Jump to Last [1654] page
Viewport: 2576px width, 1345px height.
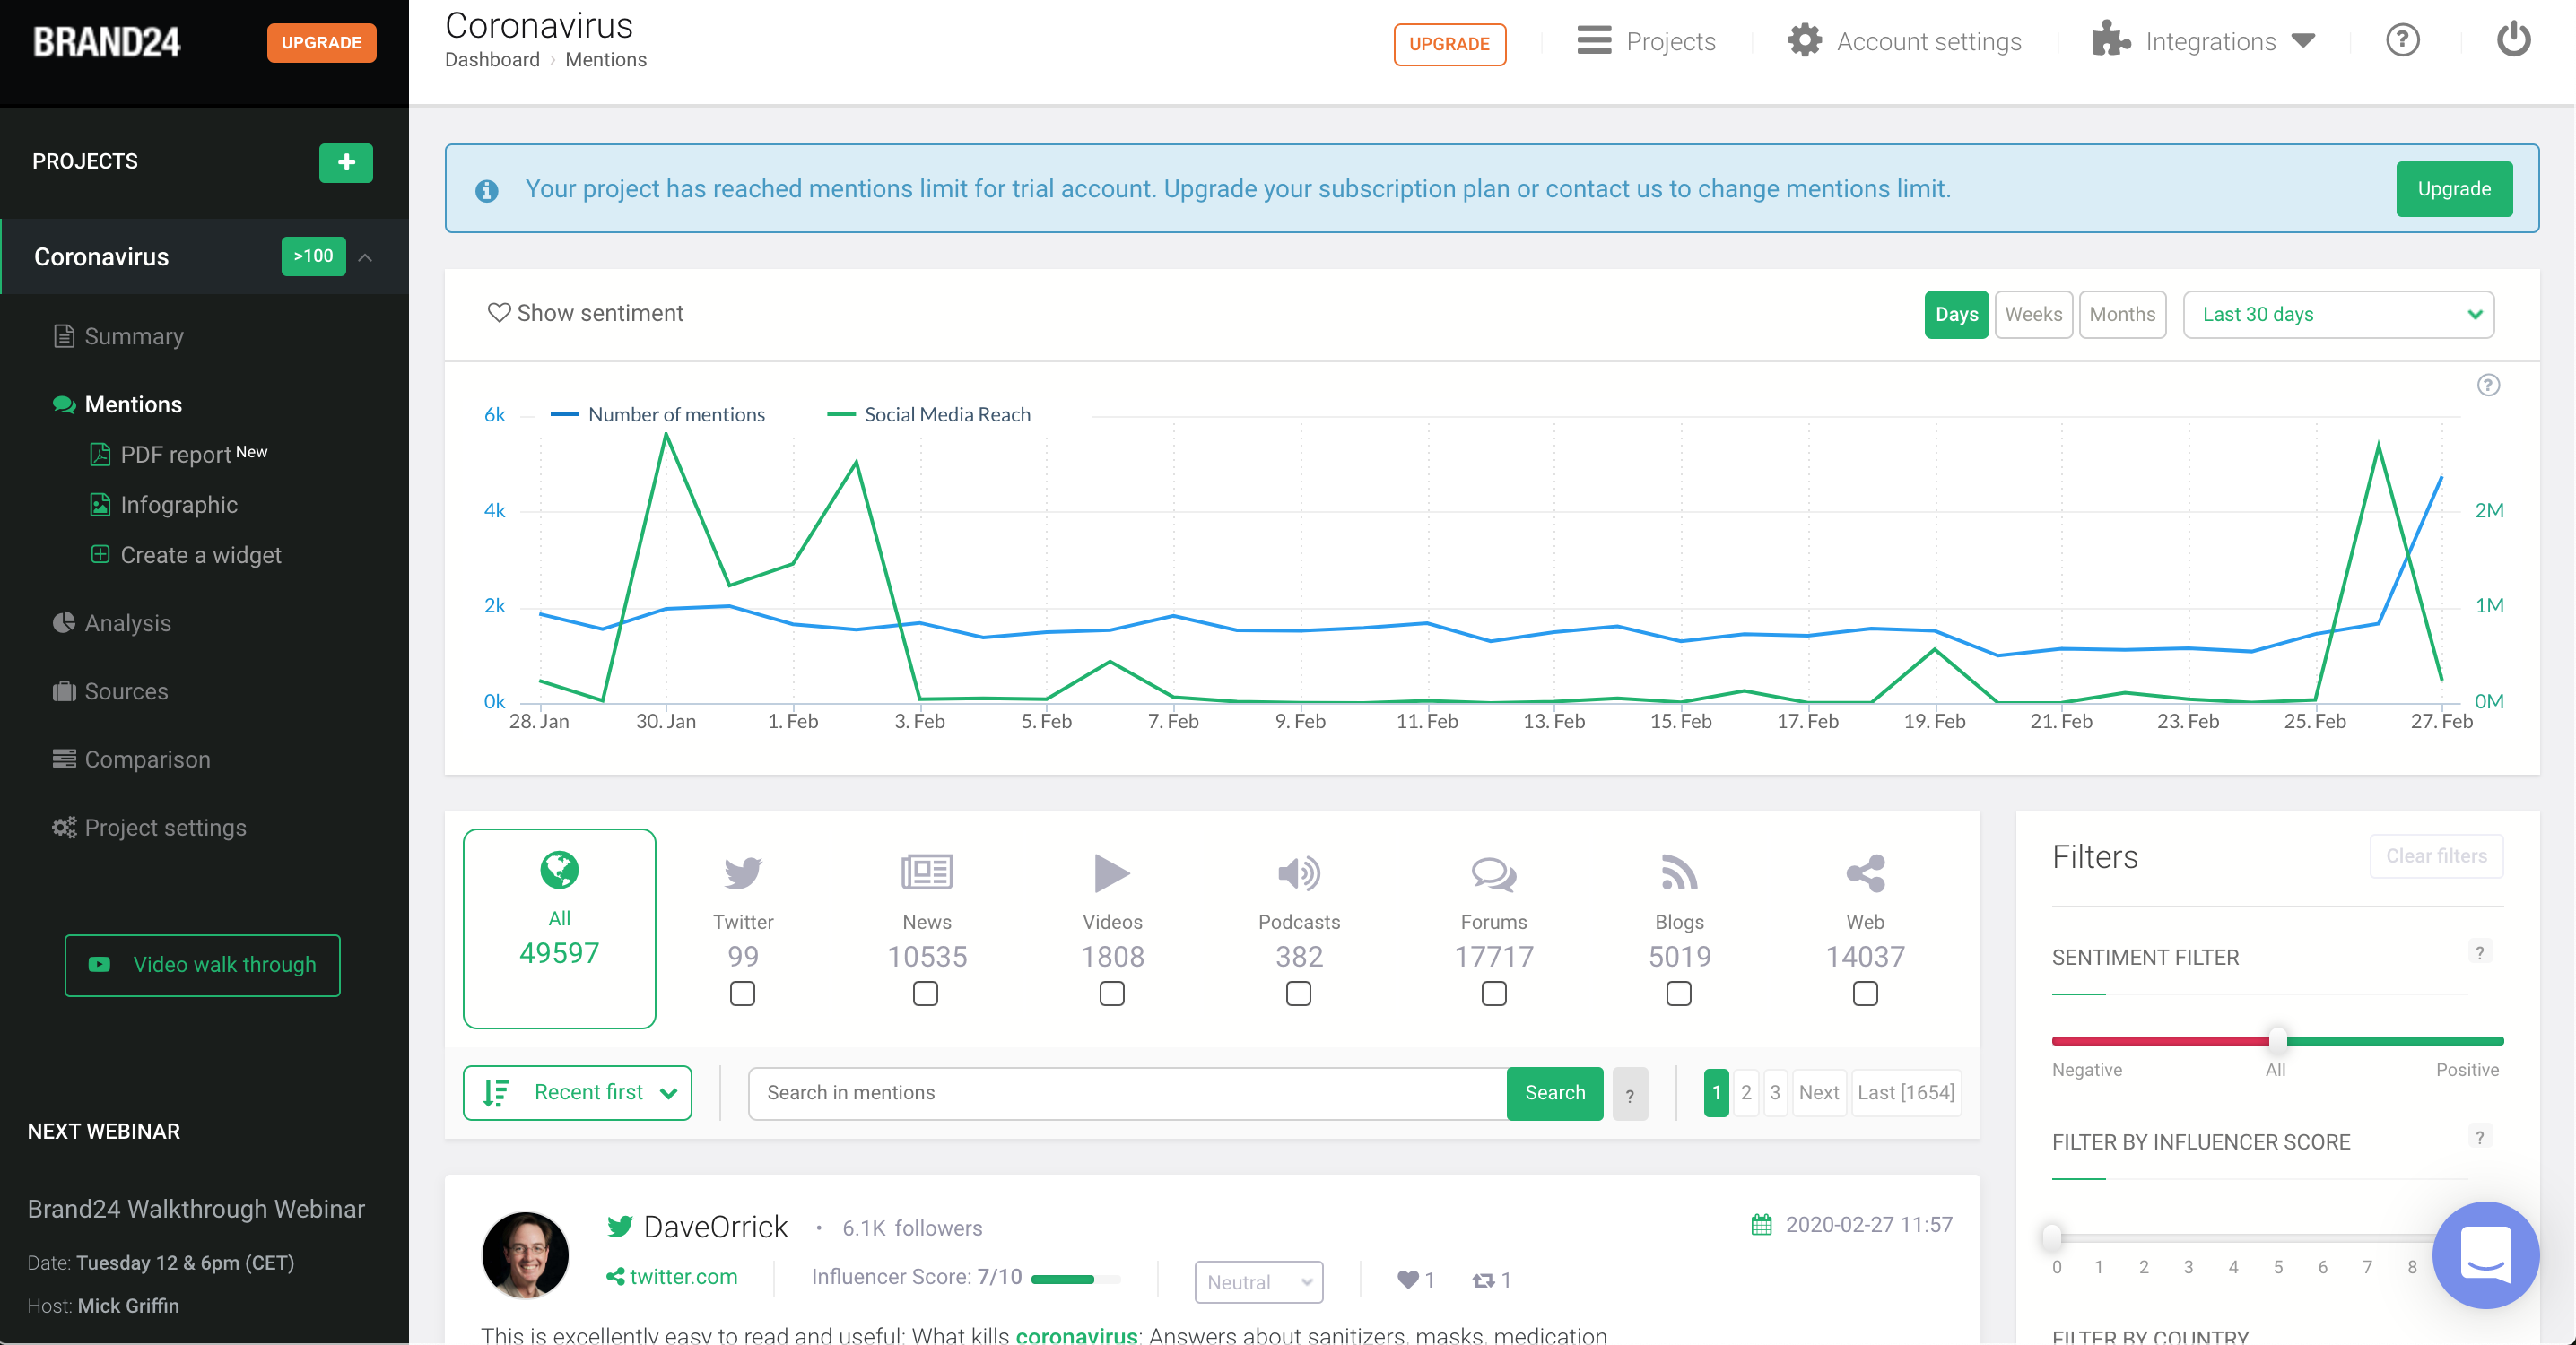1905,1093
